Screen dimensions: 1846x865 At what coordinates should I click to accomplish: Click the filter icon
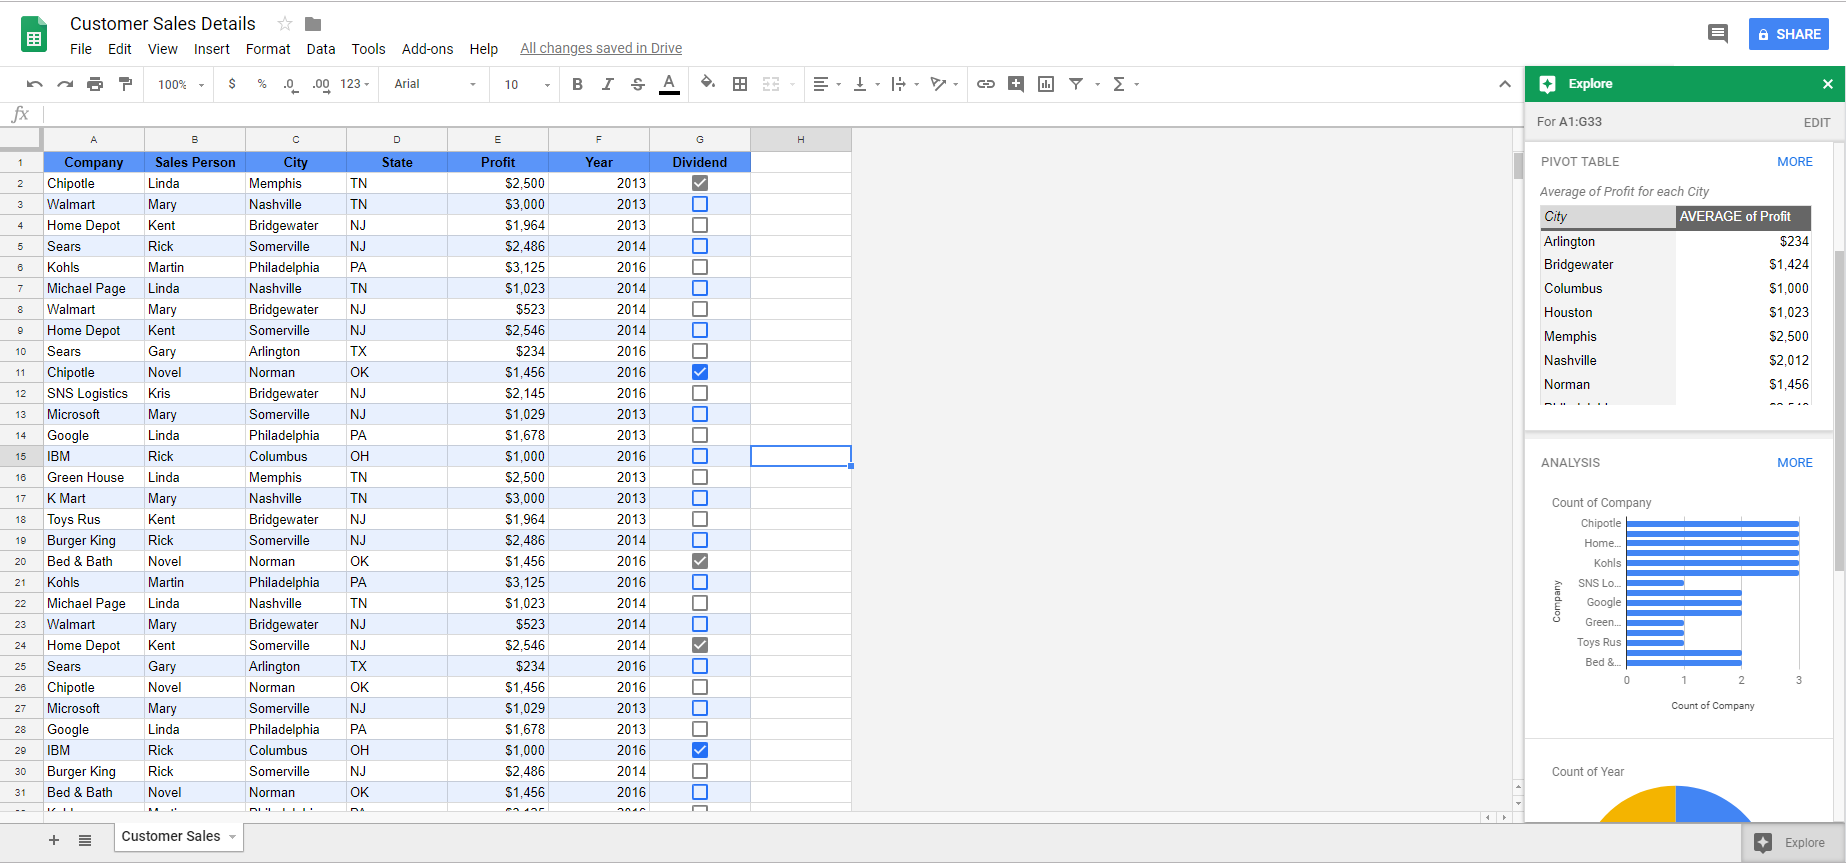point(1076,84)
